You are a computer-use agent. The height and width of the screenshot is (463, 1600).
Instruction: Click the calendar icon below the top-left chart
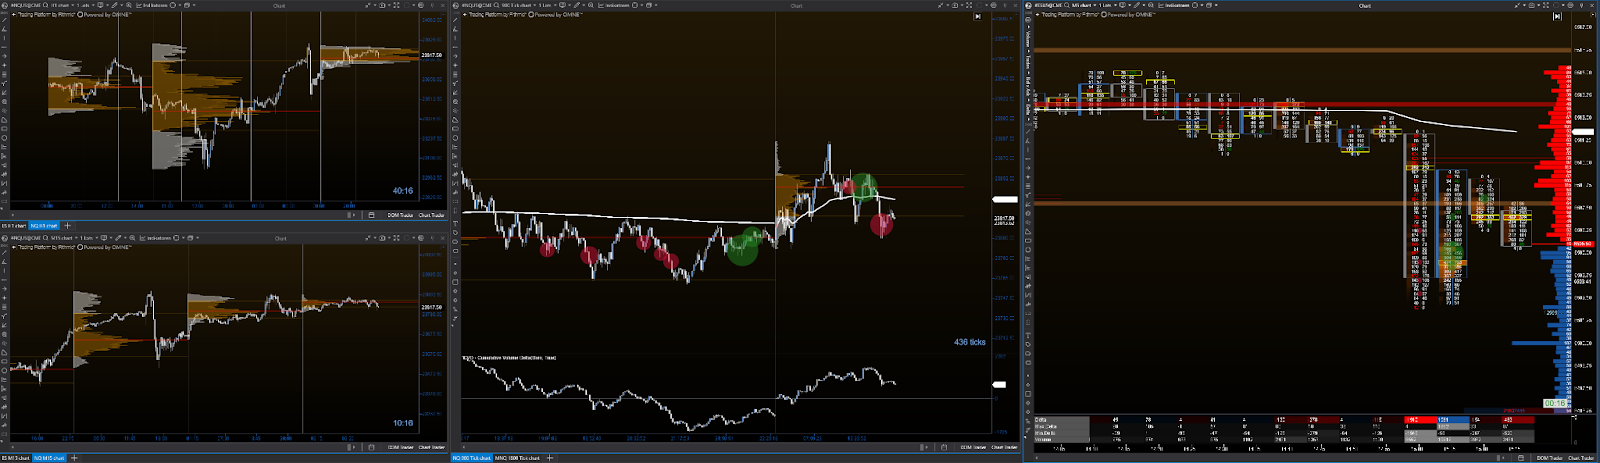point(371,214)
